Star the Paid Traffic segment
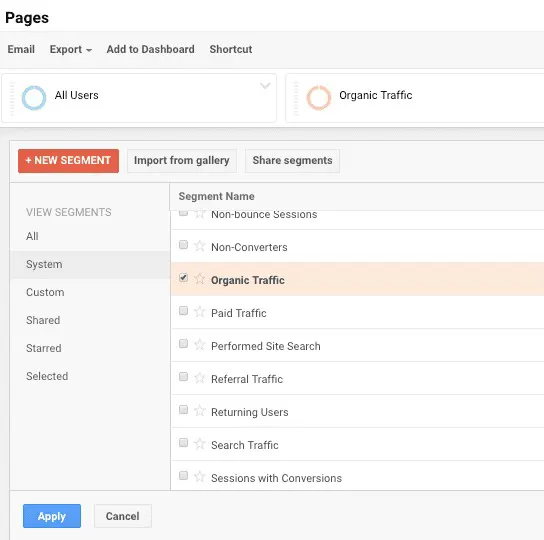 tap(199, 312)
